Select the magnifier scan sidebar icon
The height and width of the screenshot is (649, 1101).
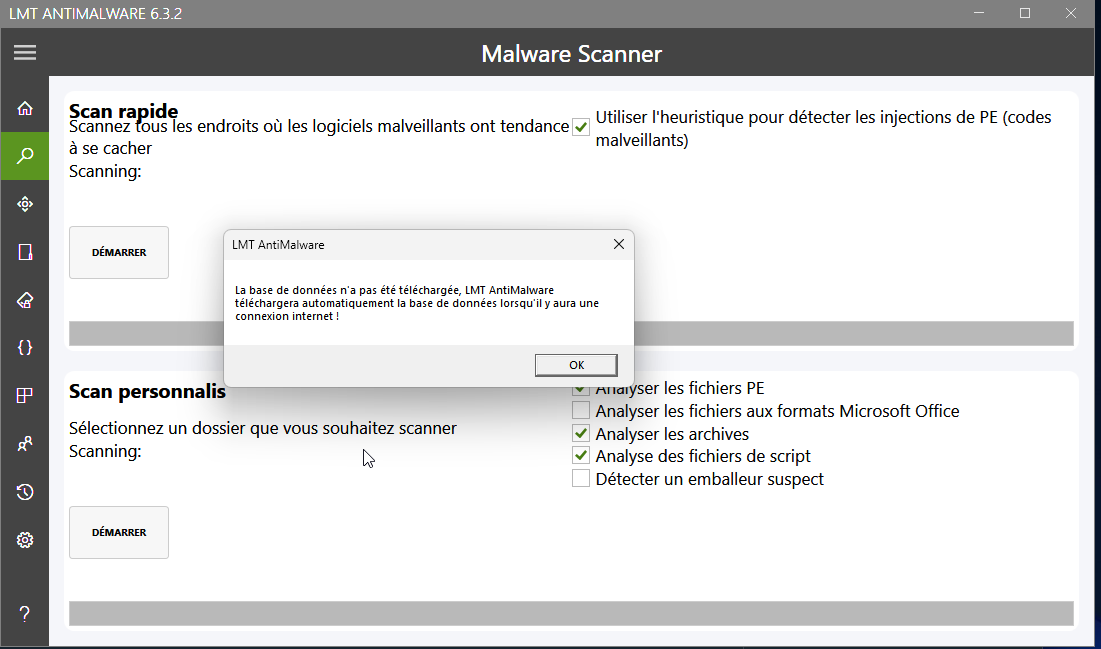(25, 156)
